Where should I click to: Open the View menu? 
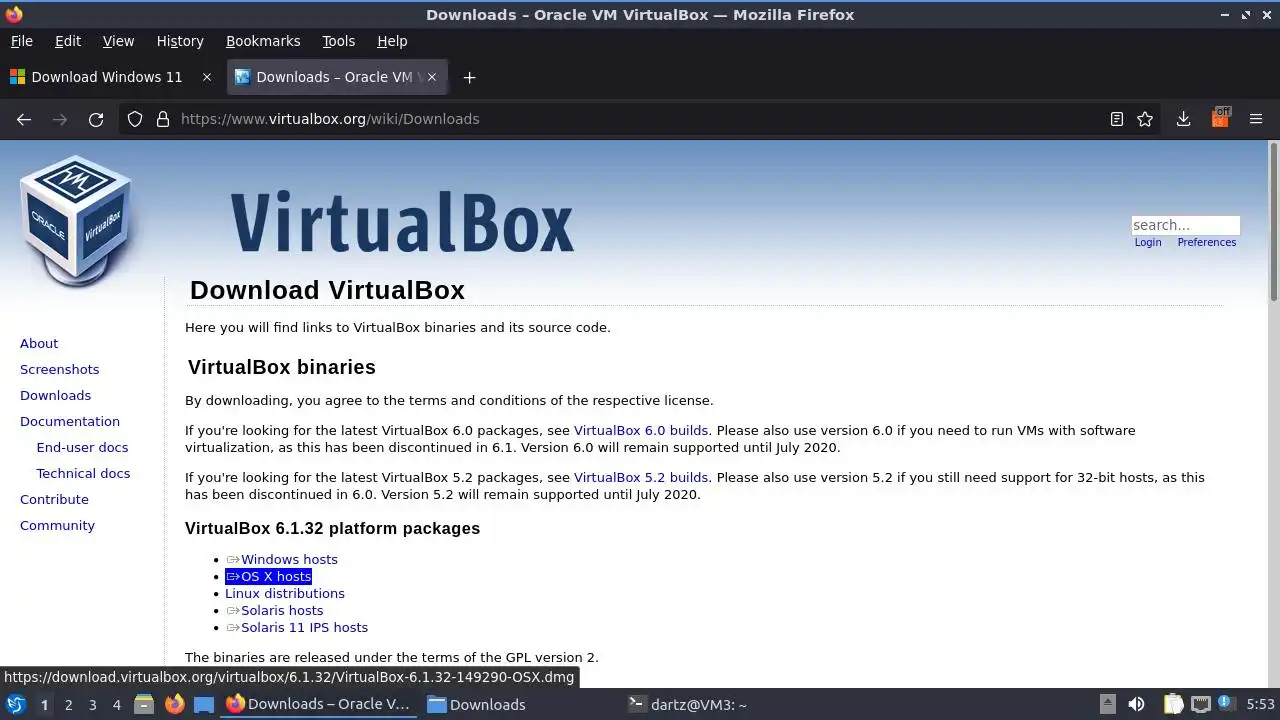tap(118, 41)
